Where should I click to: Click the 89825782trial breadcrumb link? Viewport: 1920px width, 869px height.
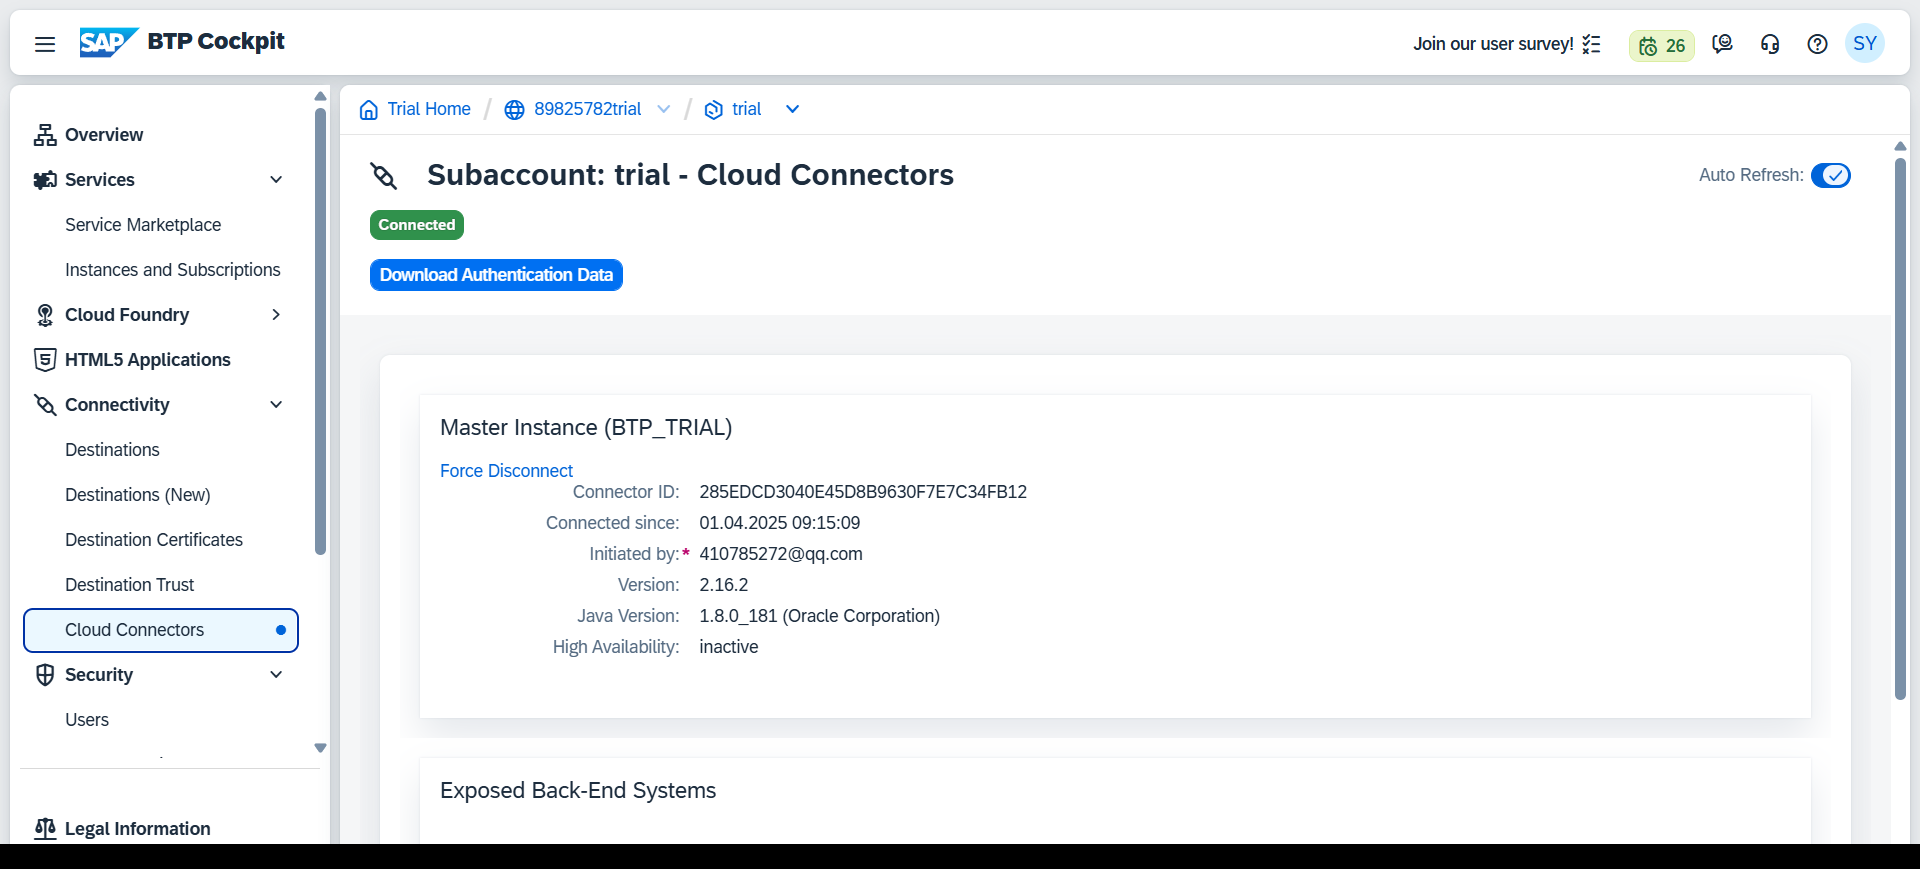pos(588,109)
